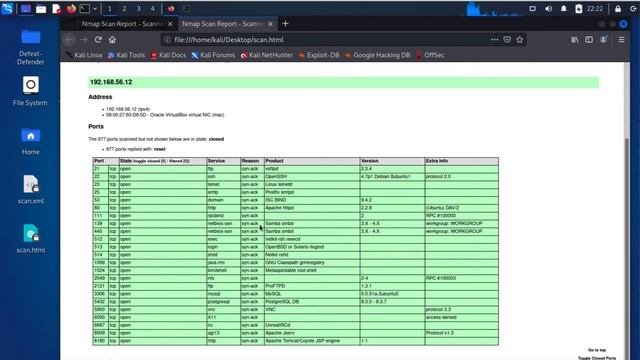The image size is (640, 360).
Task: Go to the Firefox home page
Action: pyautogui.click(x=112, y=40)
